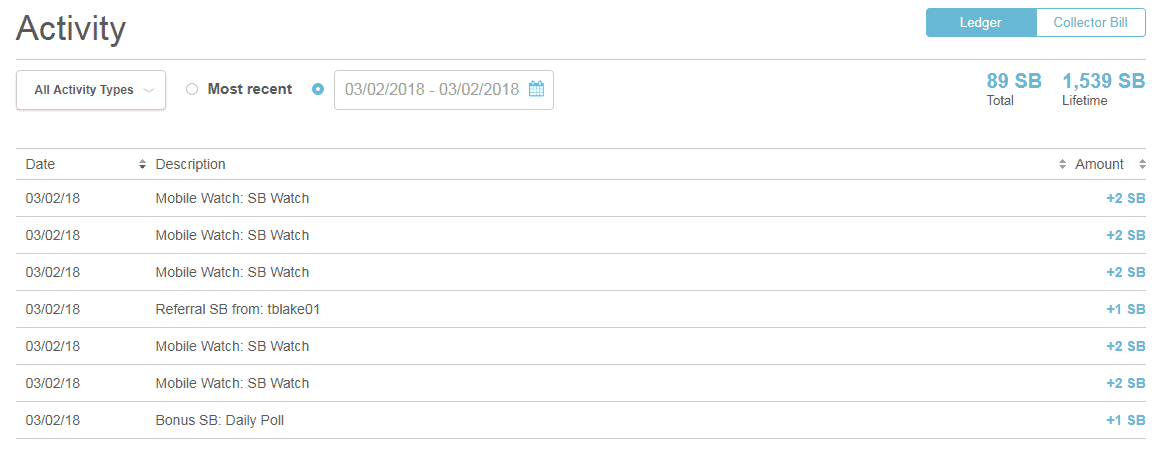The height and width of the screenshot is (452, 1162).
Task: Sort by Date column arrows
Action: click(142, 164)
